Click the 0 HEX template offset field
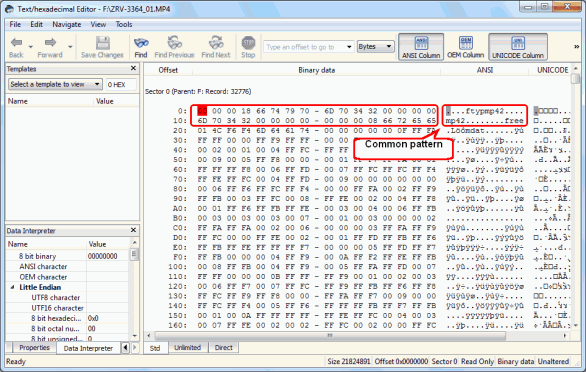The width and height of the screenshot is (586, 372). 121,84
